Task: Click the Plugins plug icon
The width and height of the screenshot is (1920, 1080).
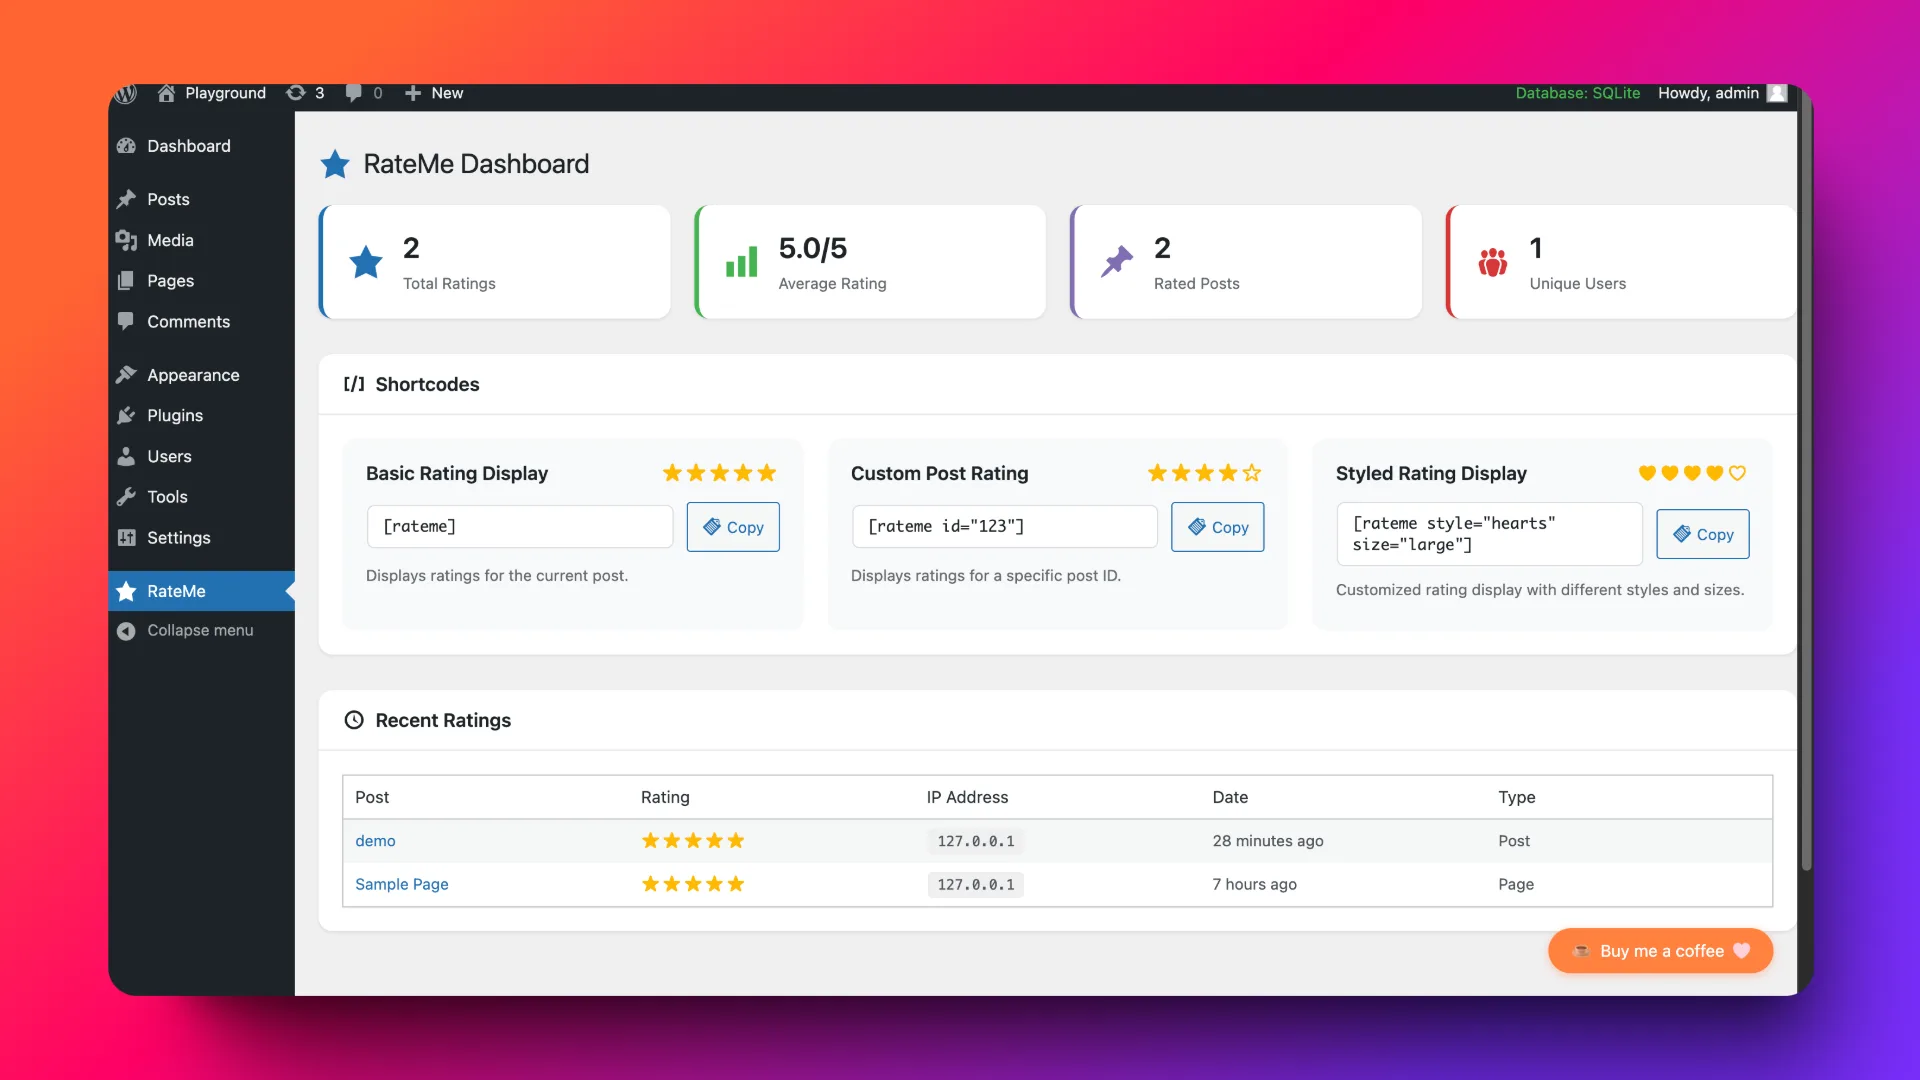Action: pos(126,415)
